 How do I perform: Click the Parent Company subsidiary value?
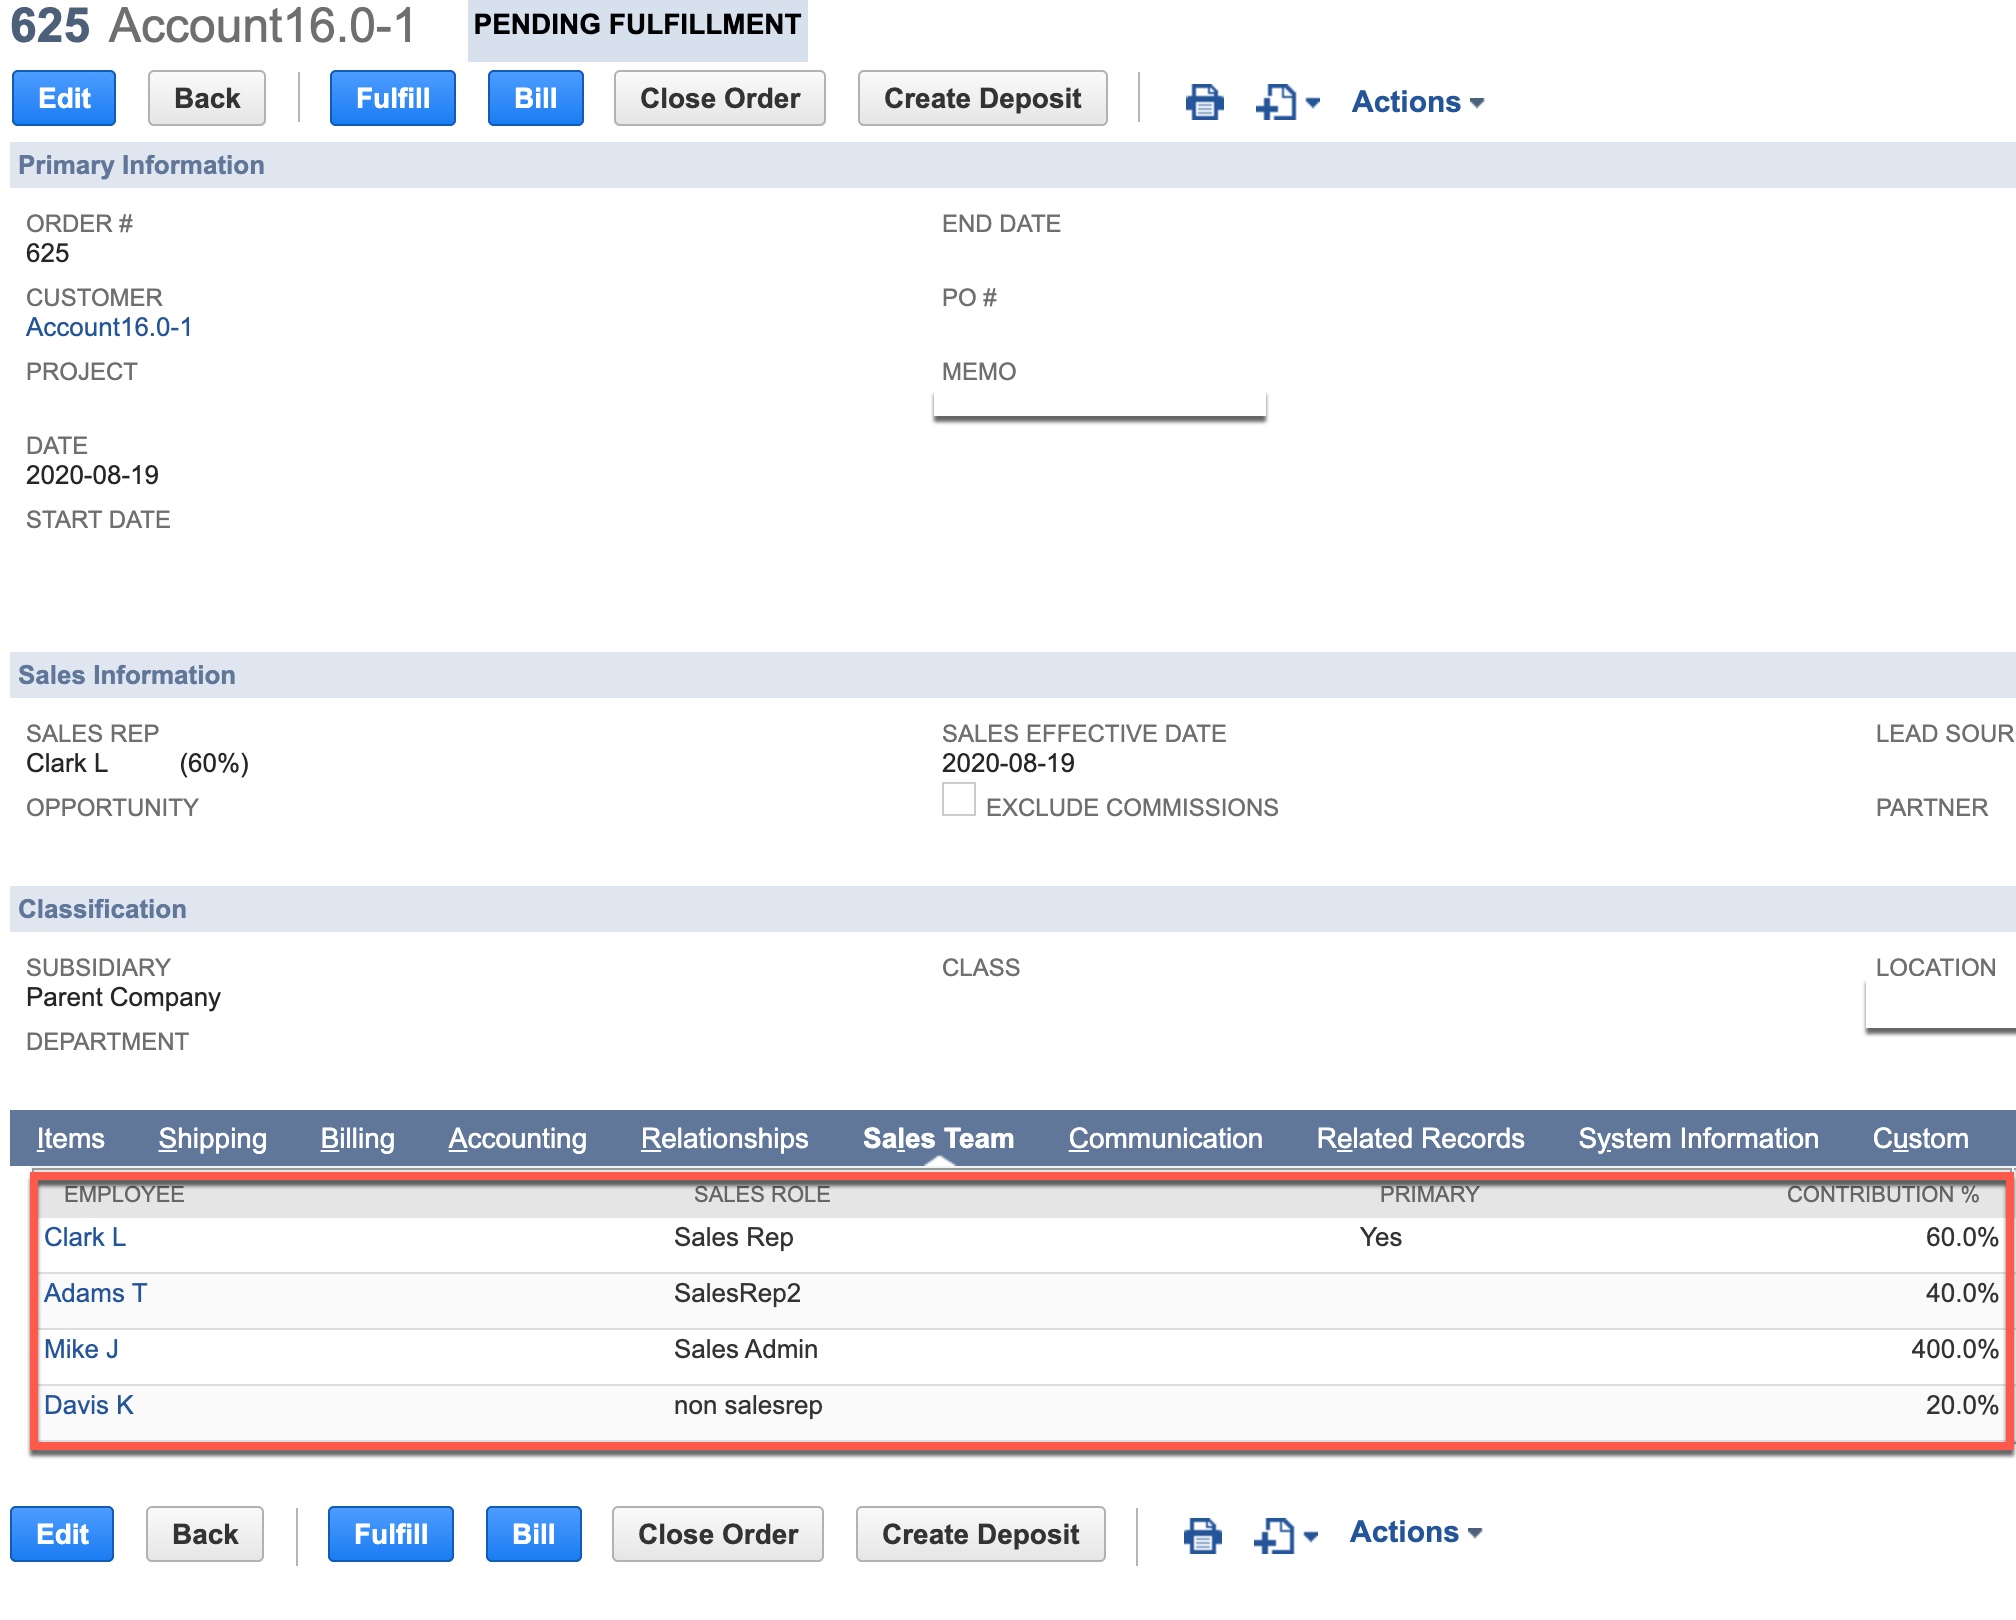pyautogui.click(x=123, y=997)
